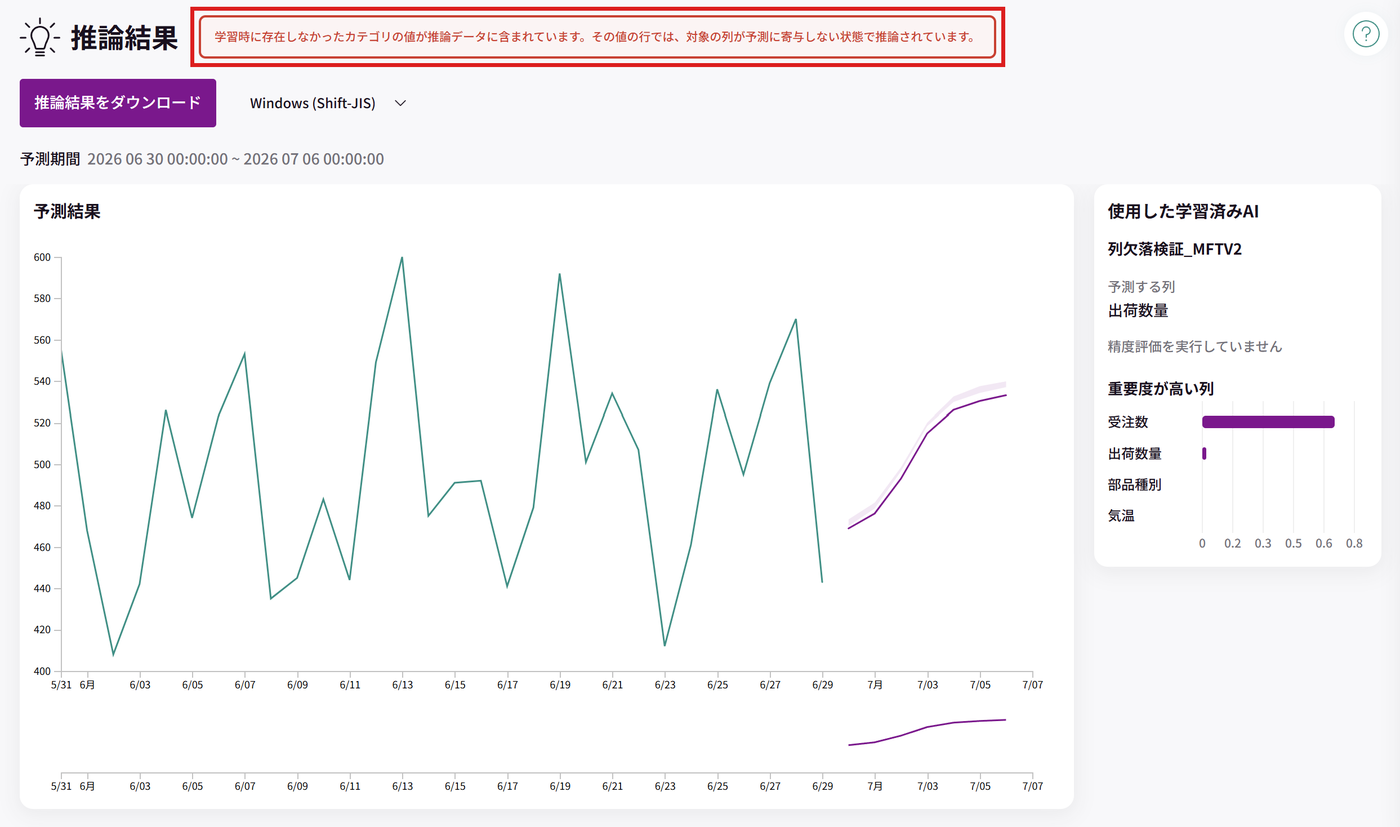The width and height of the screenshot is (1400, 827).
Task: Click the 460 y-axis label
Action: (42, 547)
